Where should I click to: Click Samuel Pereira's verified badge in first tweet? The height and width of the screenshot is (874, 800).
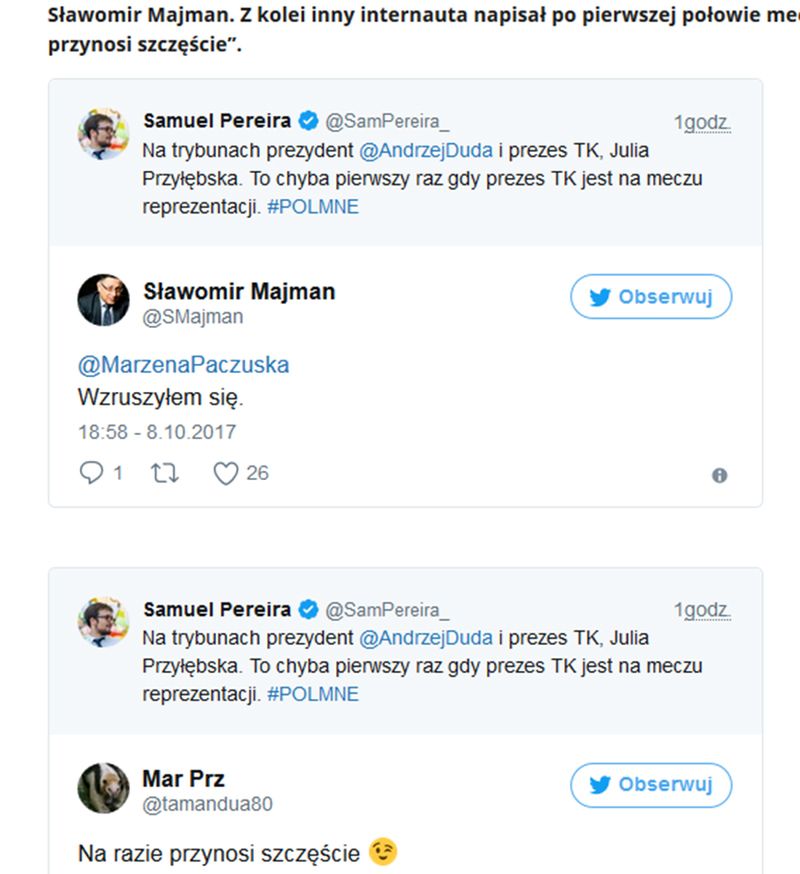coord(308,121)
